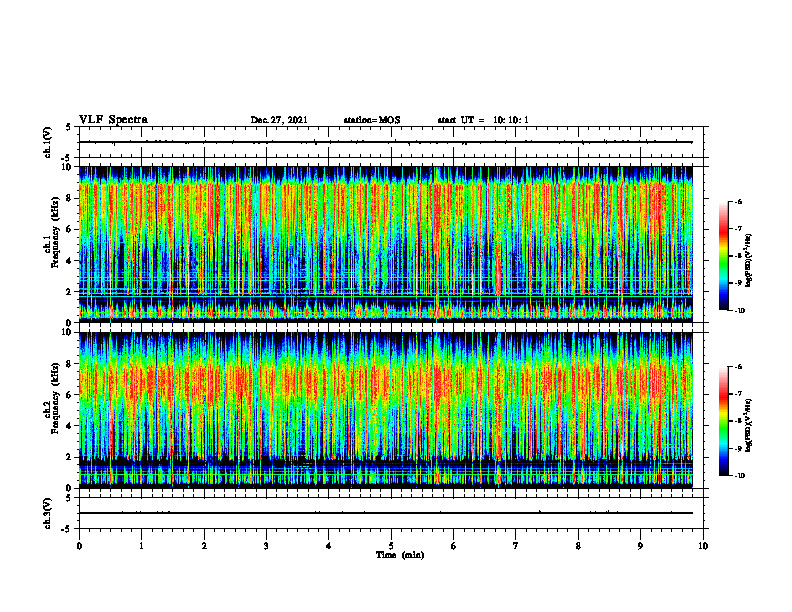Screen dimensions: 792x612
Task: Click the "8" kHz tick of ch.1 spectrogram
Action: 70,198
